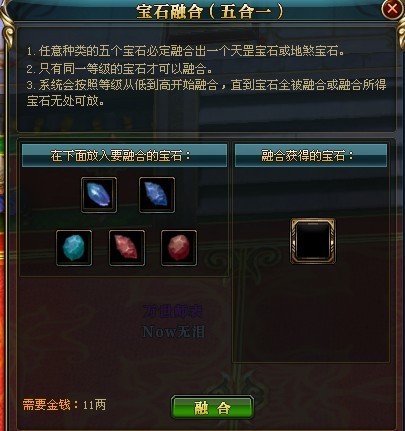Click the 需要金钱 11两 cost label

point(64,405)
